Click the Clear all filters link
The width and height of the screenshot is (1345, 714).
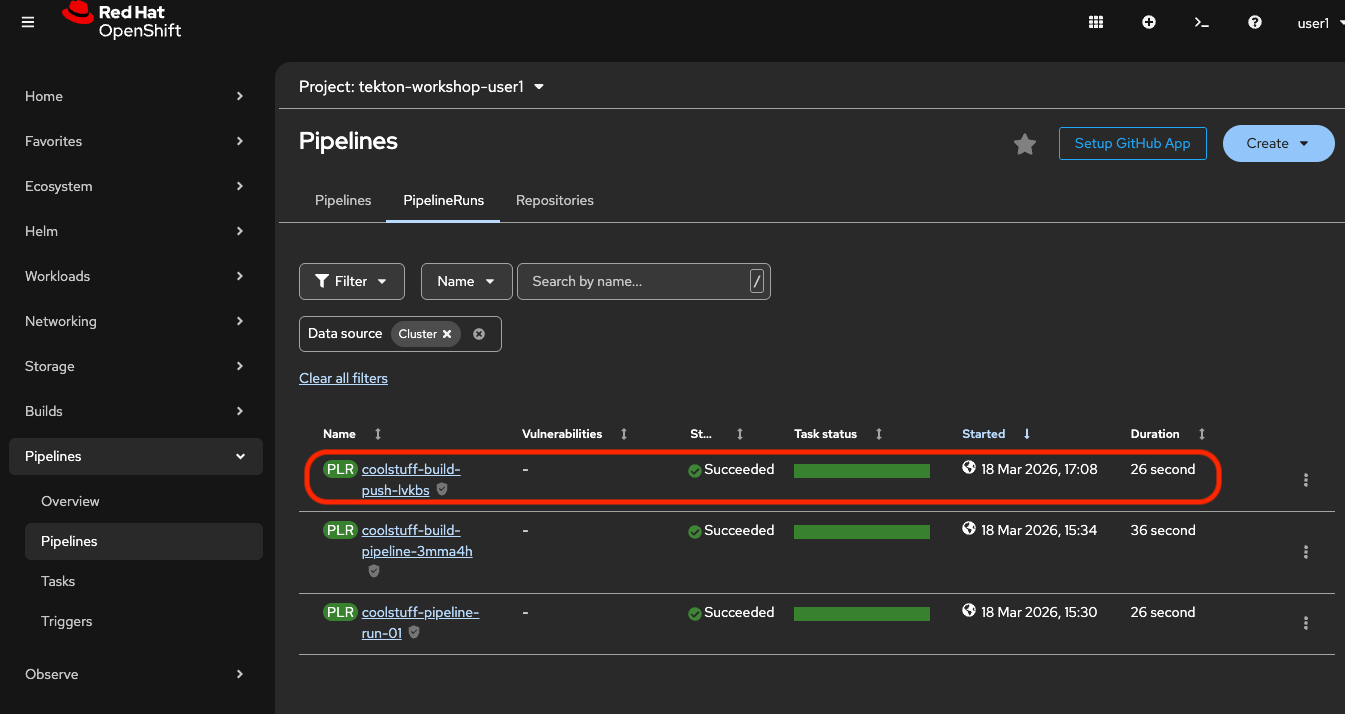(343, 377)
